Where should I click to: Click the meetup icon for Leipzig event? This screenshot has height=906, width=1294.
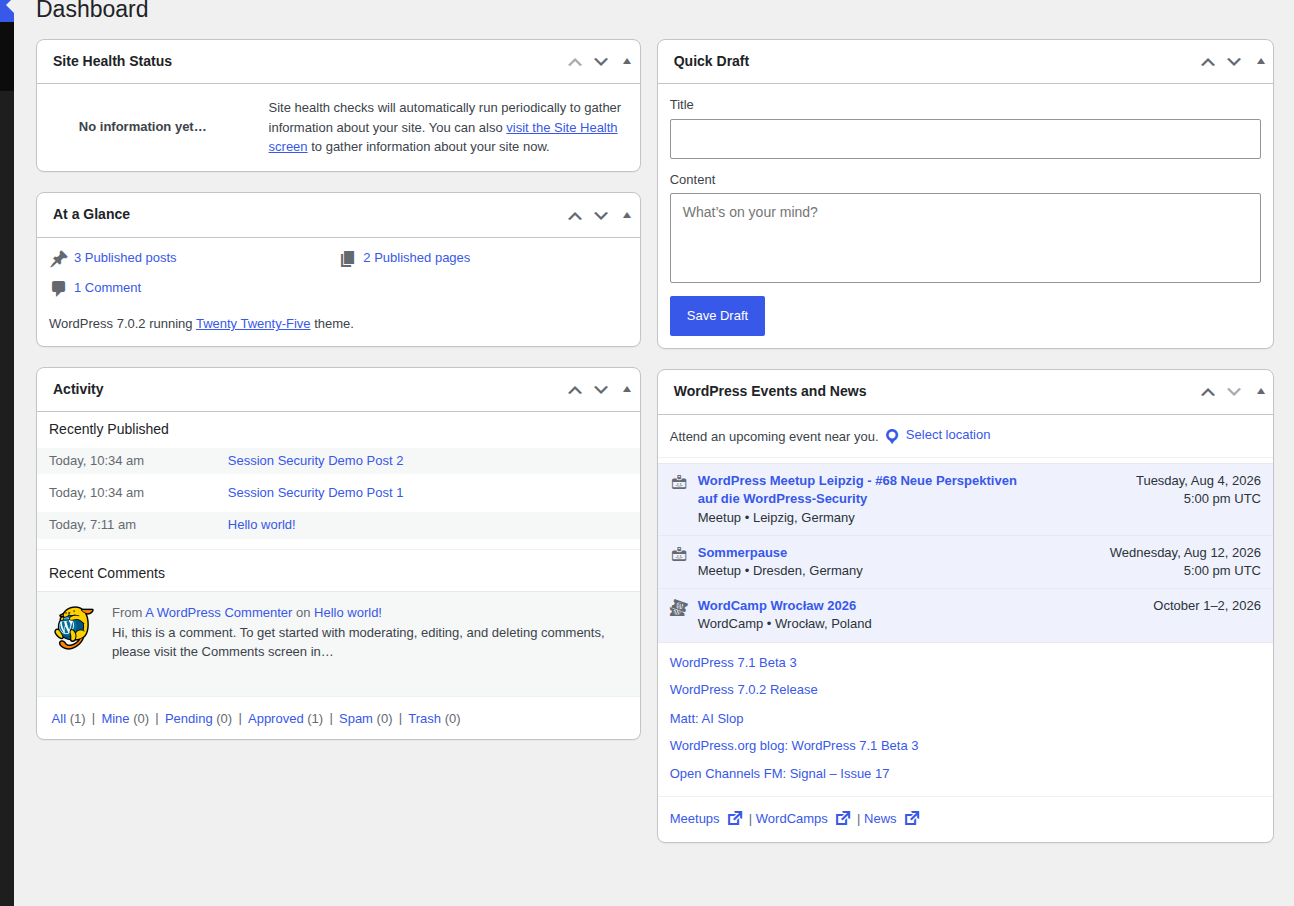tap(679, 482)
